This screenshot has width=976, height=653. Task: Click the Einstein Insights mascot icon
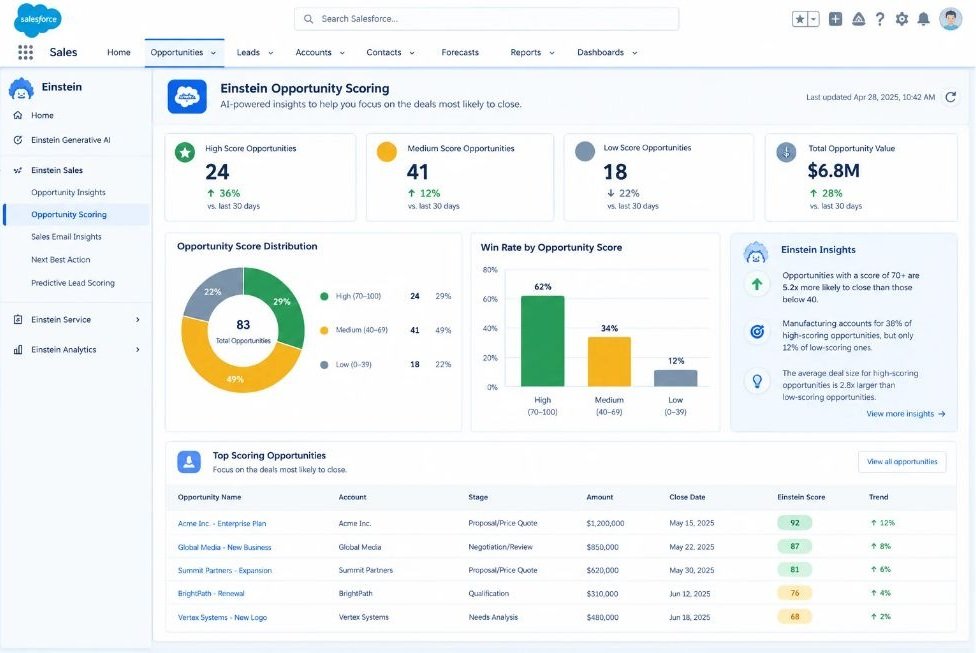tap(756, 252)
